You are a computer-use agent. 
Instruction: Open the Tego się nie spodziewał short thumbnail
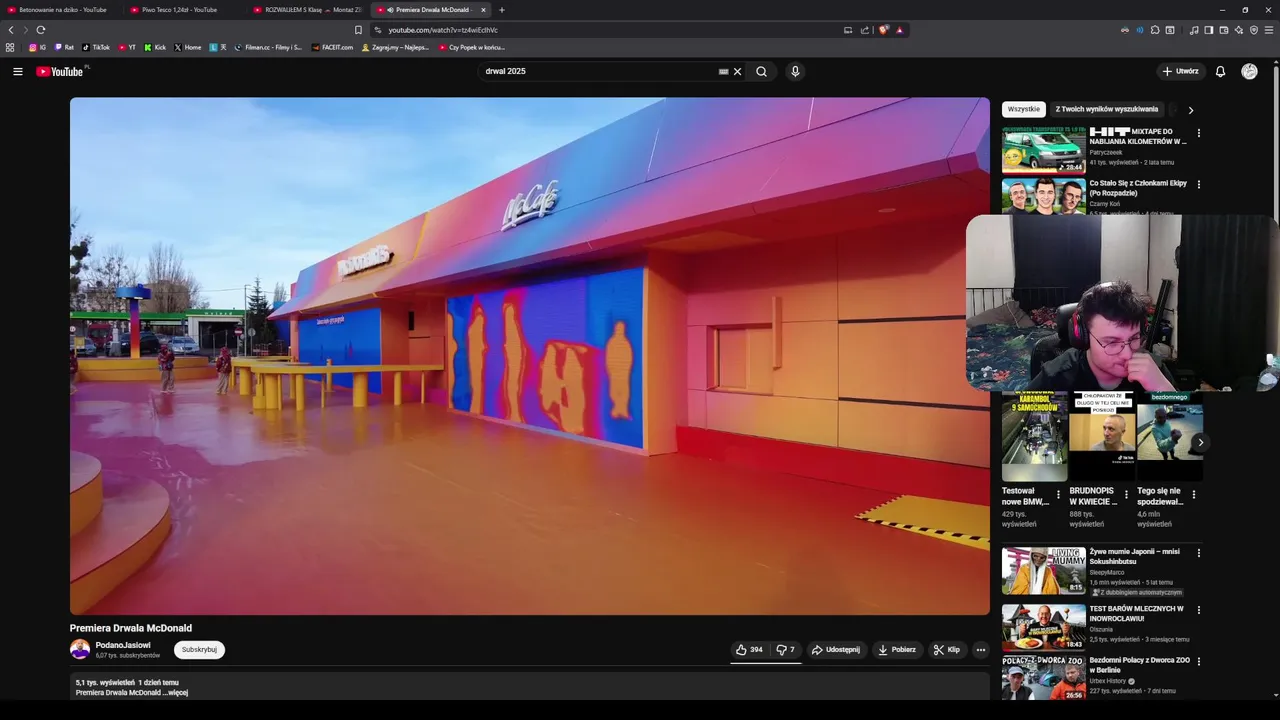1169,436
